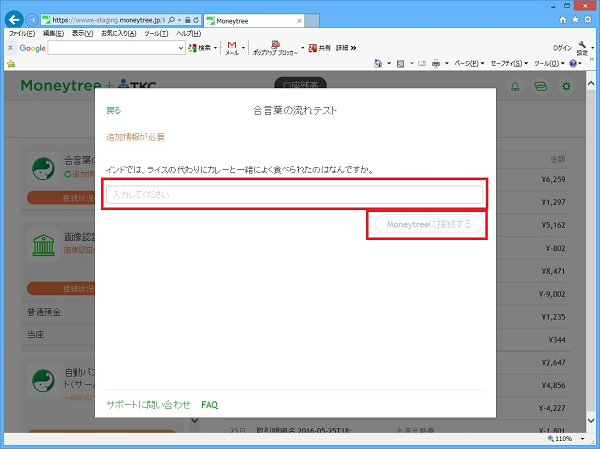Expand the メール dropdown arrow
The width and height of the screenshot is (600, 449).
click(243, 48)
